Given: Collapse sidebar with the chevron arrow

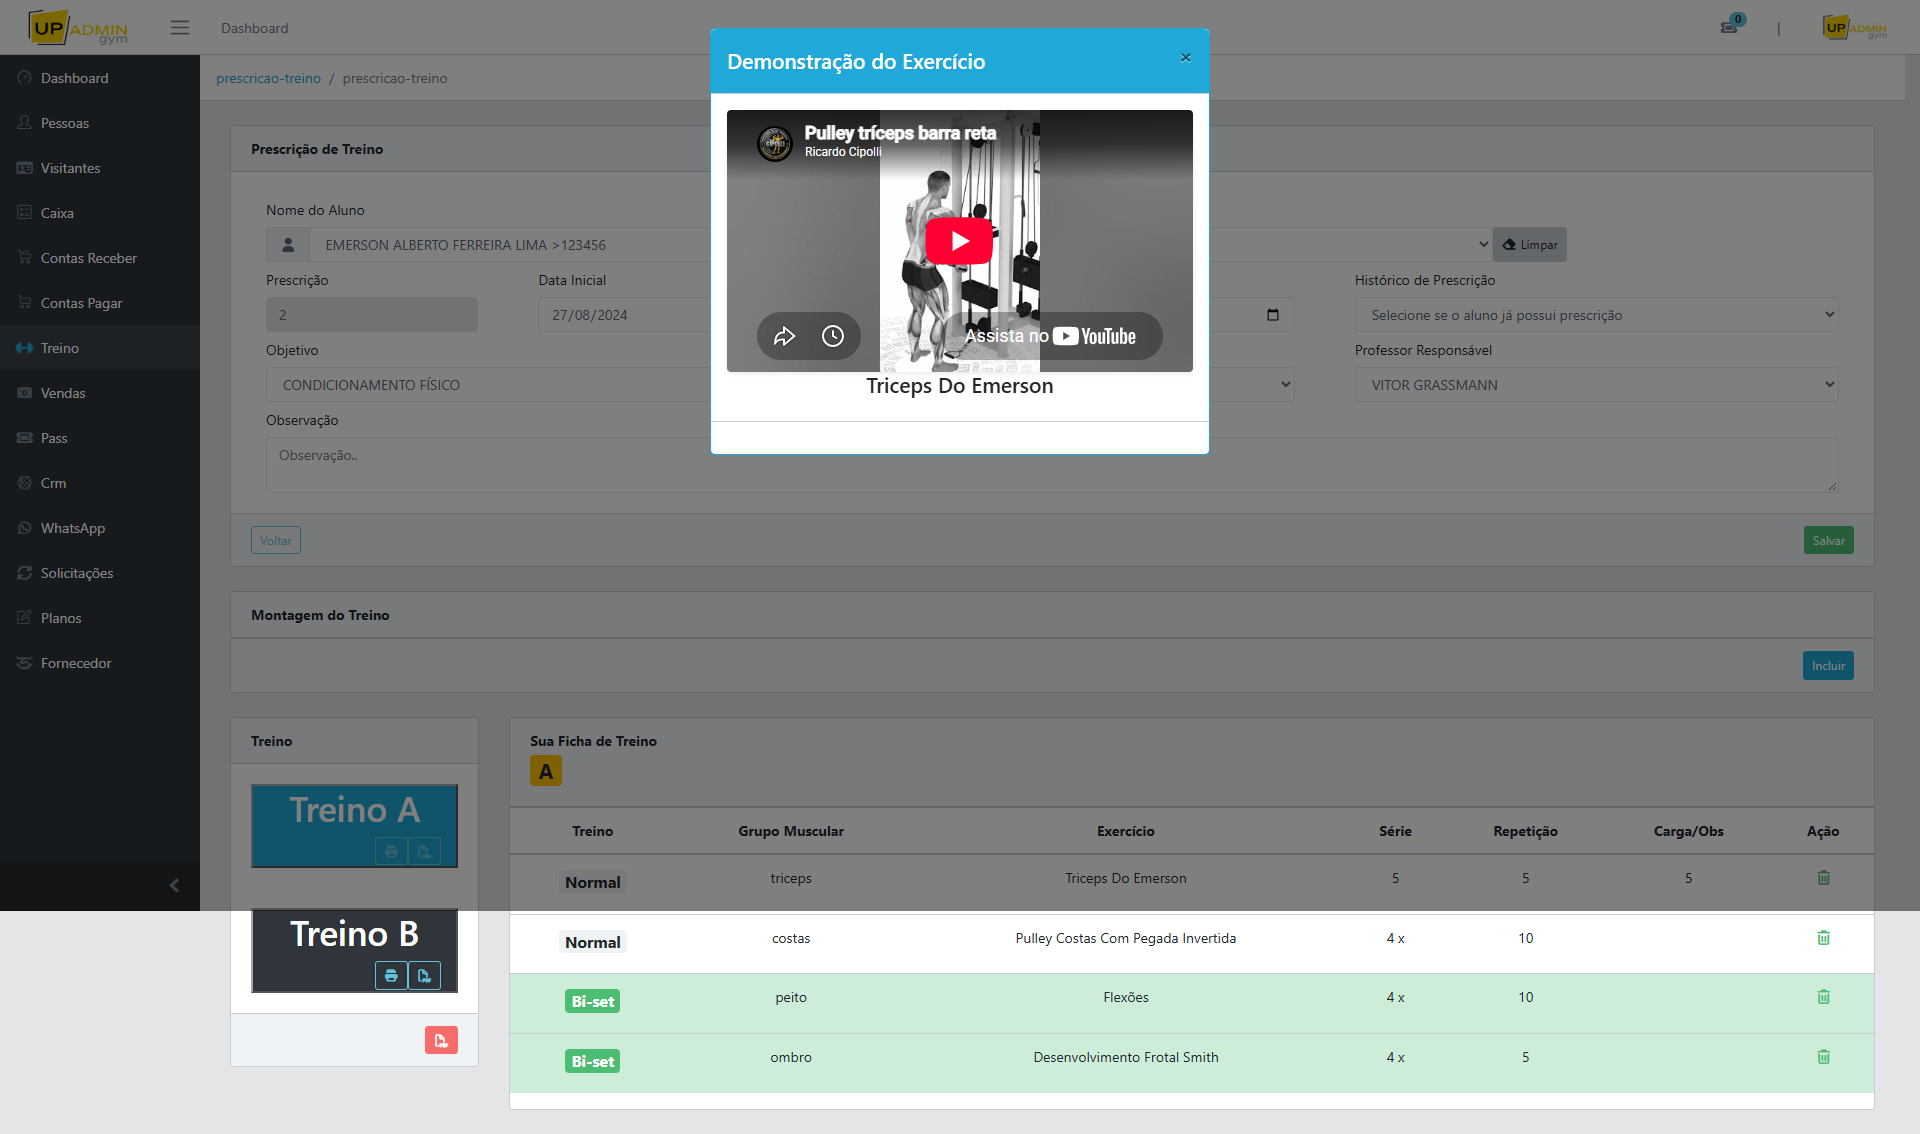Looking at the screenshot, I should pos(174,885).
